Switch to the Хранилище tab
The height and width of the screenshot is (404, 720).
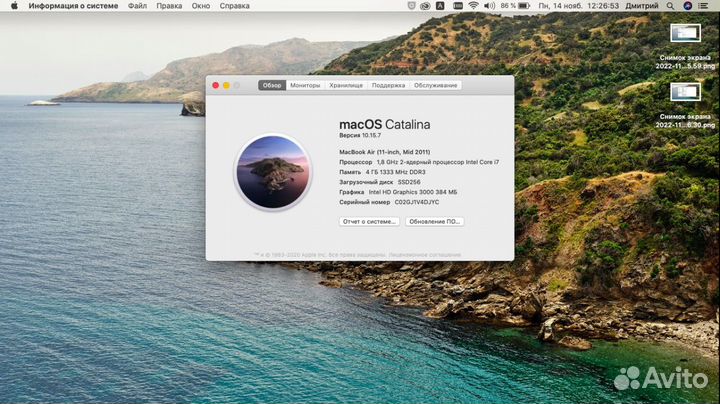346,85
